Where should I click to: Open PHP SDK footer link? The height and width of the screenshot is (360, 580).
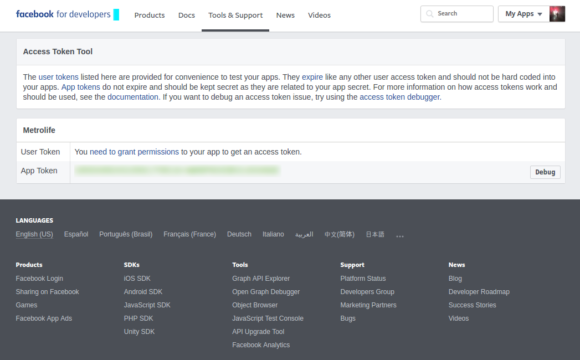(139, 318)
